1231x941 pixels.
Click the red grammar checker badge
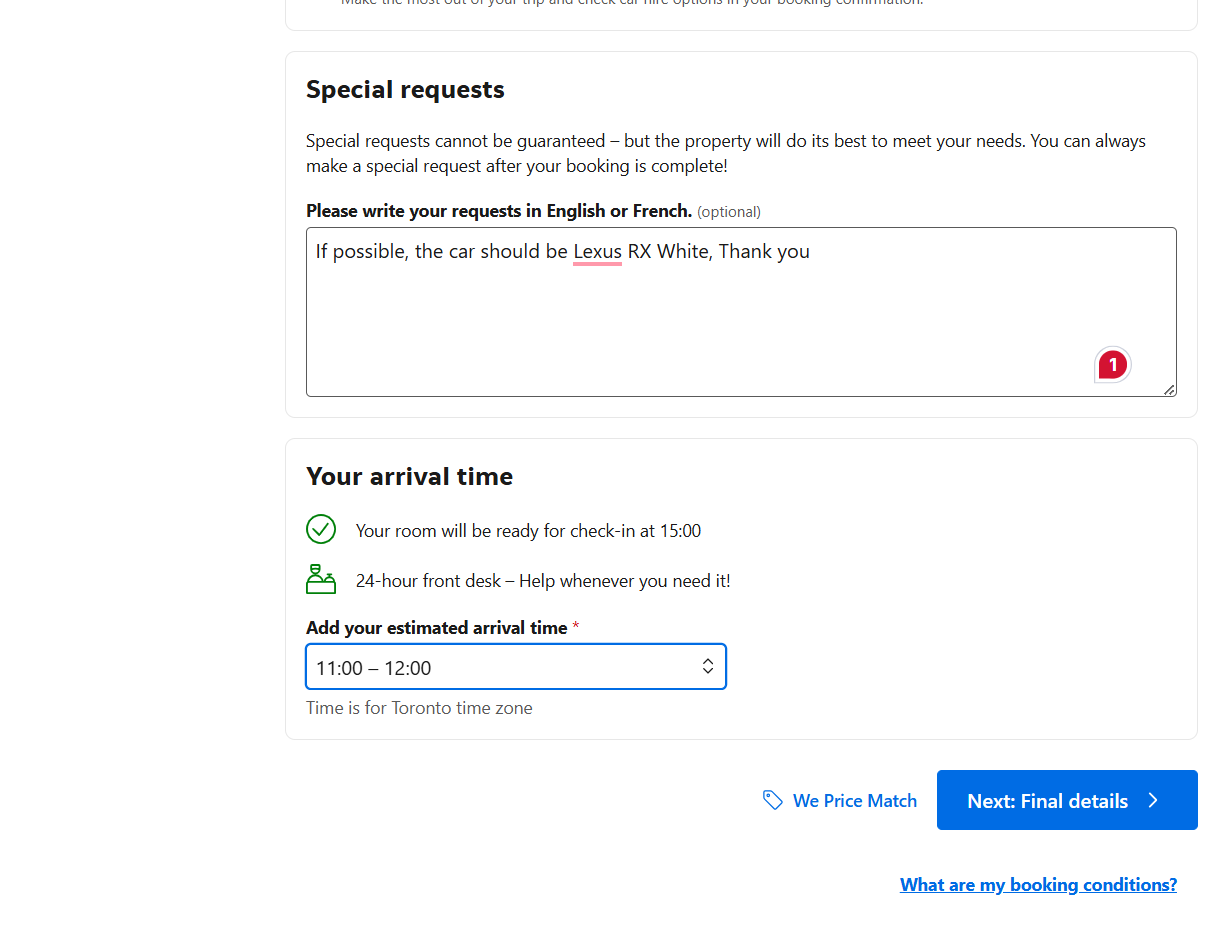(x=1112, y=365)
